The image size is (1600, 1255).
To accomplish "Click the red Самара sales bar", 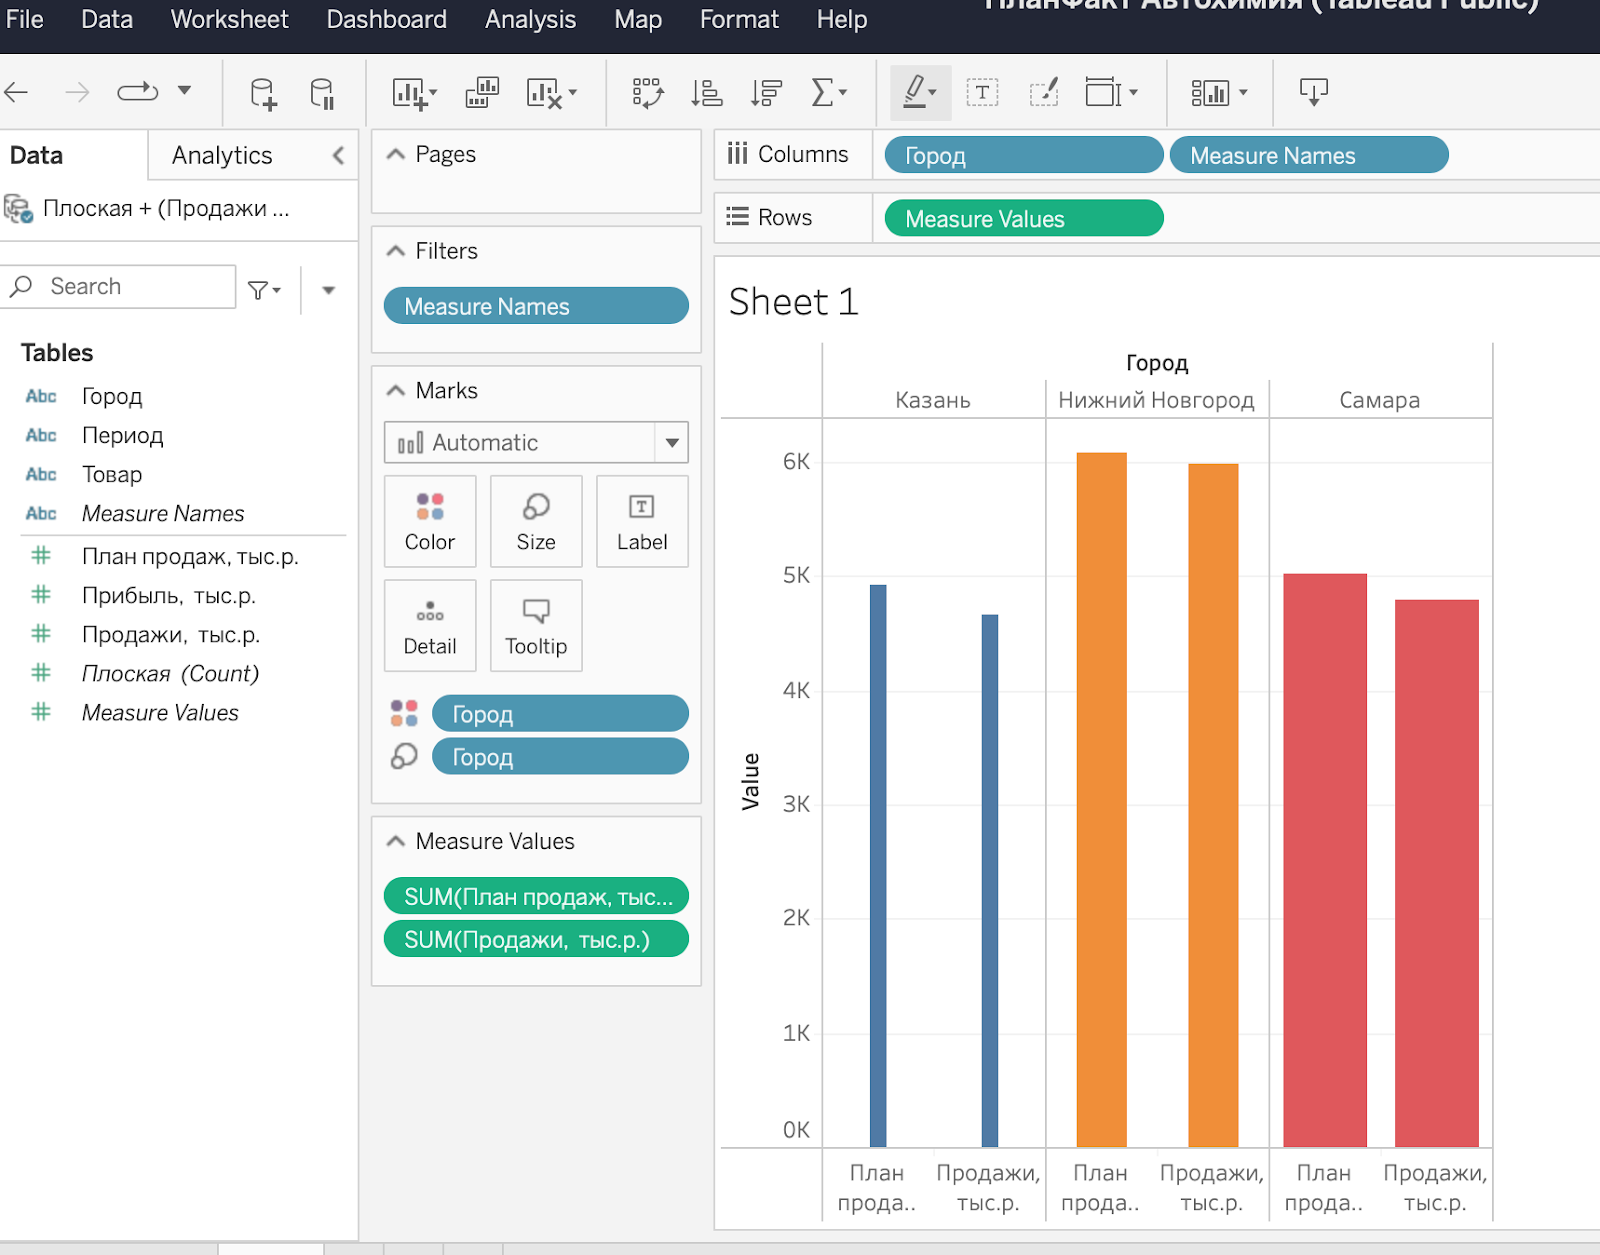I will [x=1436, y=873].
